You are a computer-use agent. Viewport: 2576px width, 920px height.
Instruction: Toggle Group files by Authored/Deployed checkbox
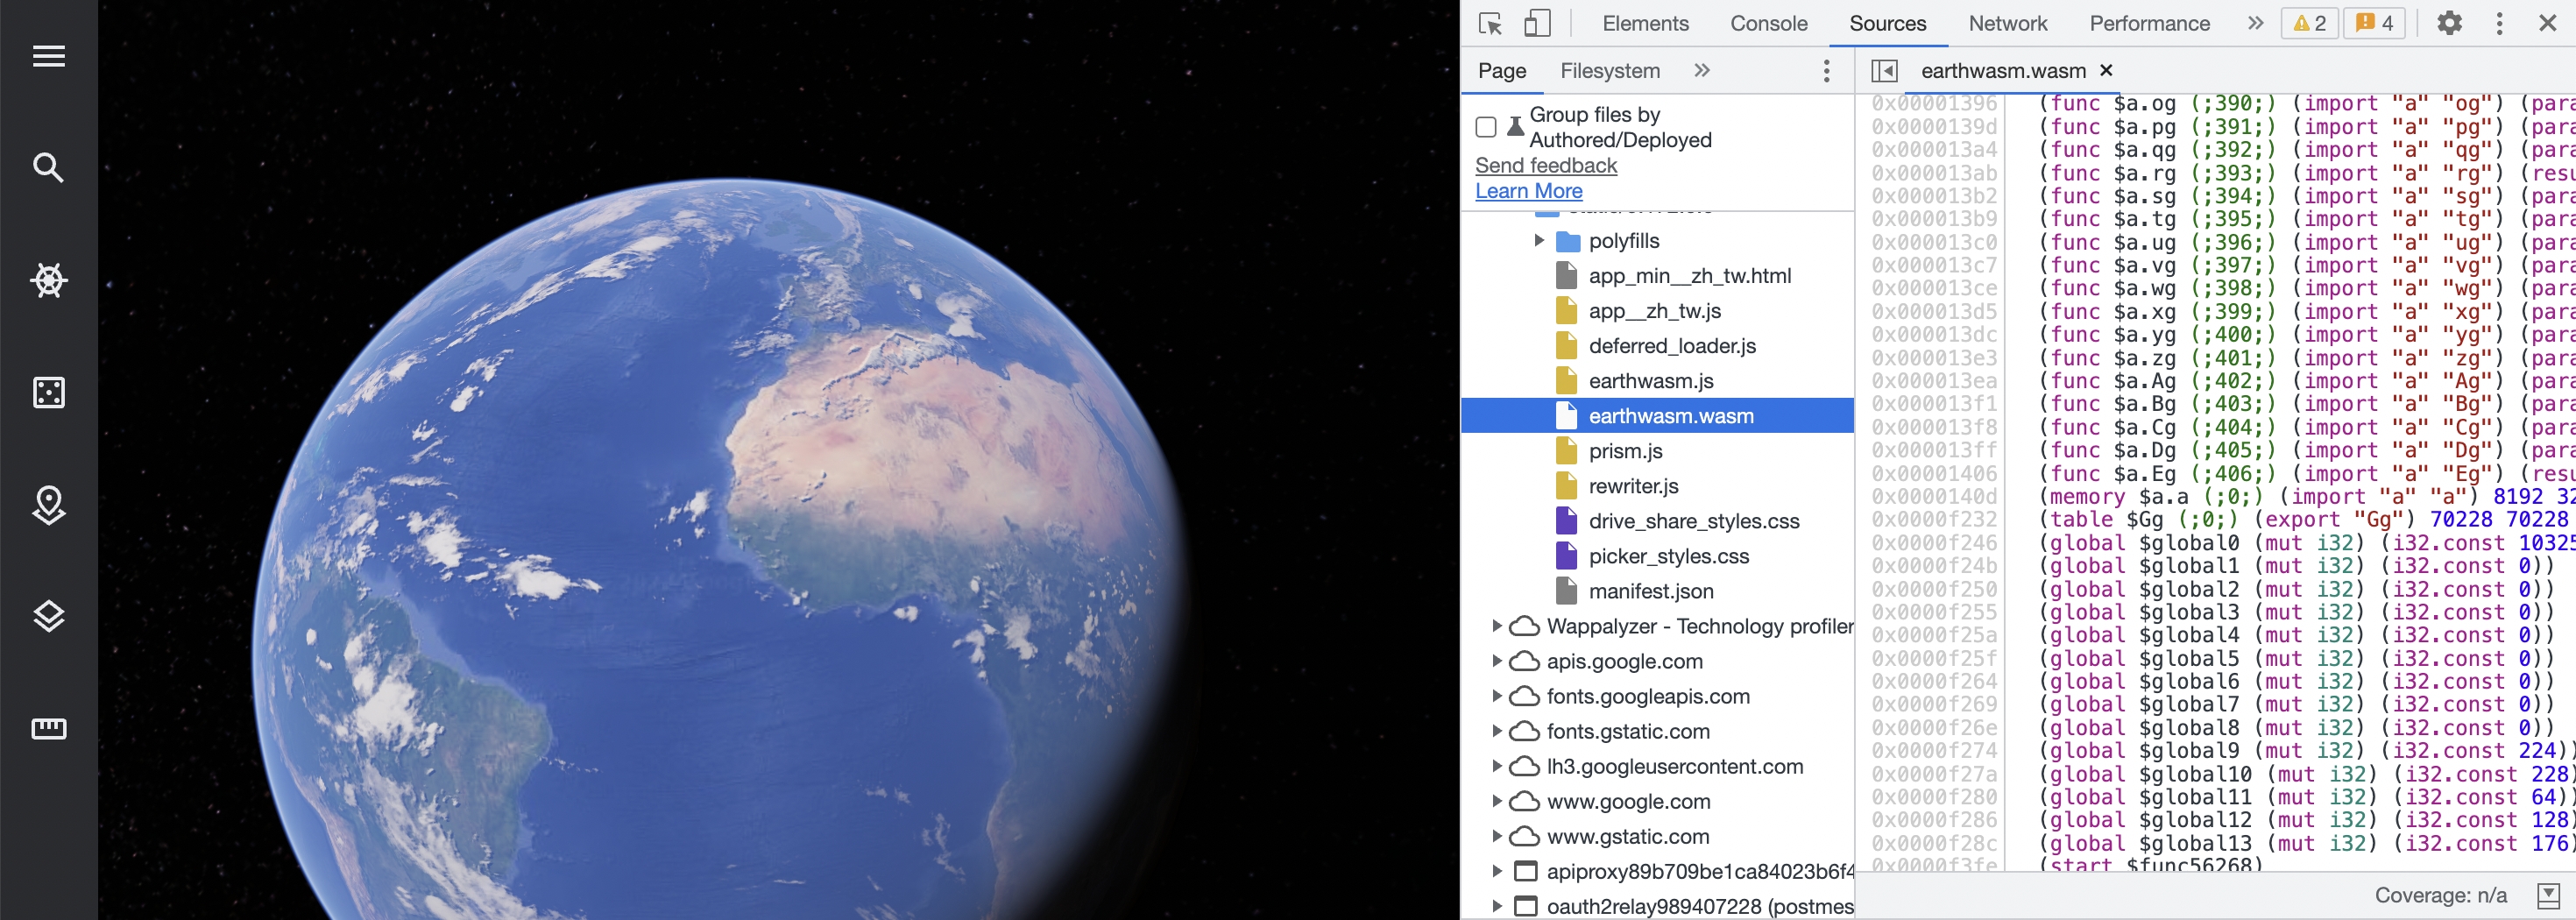click(x=1486, y=127)
